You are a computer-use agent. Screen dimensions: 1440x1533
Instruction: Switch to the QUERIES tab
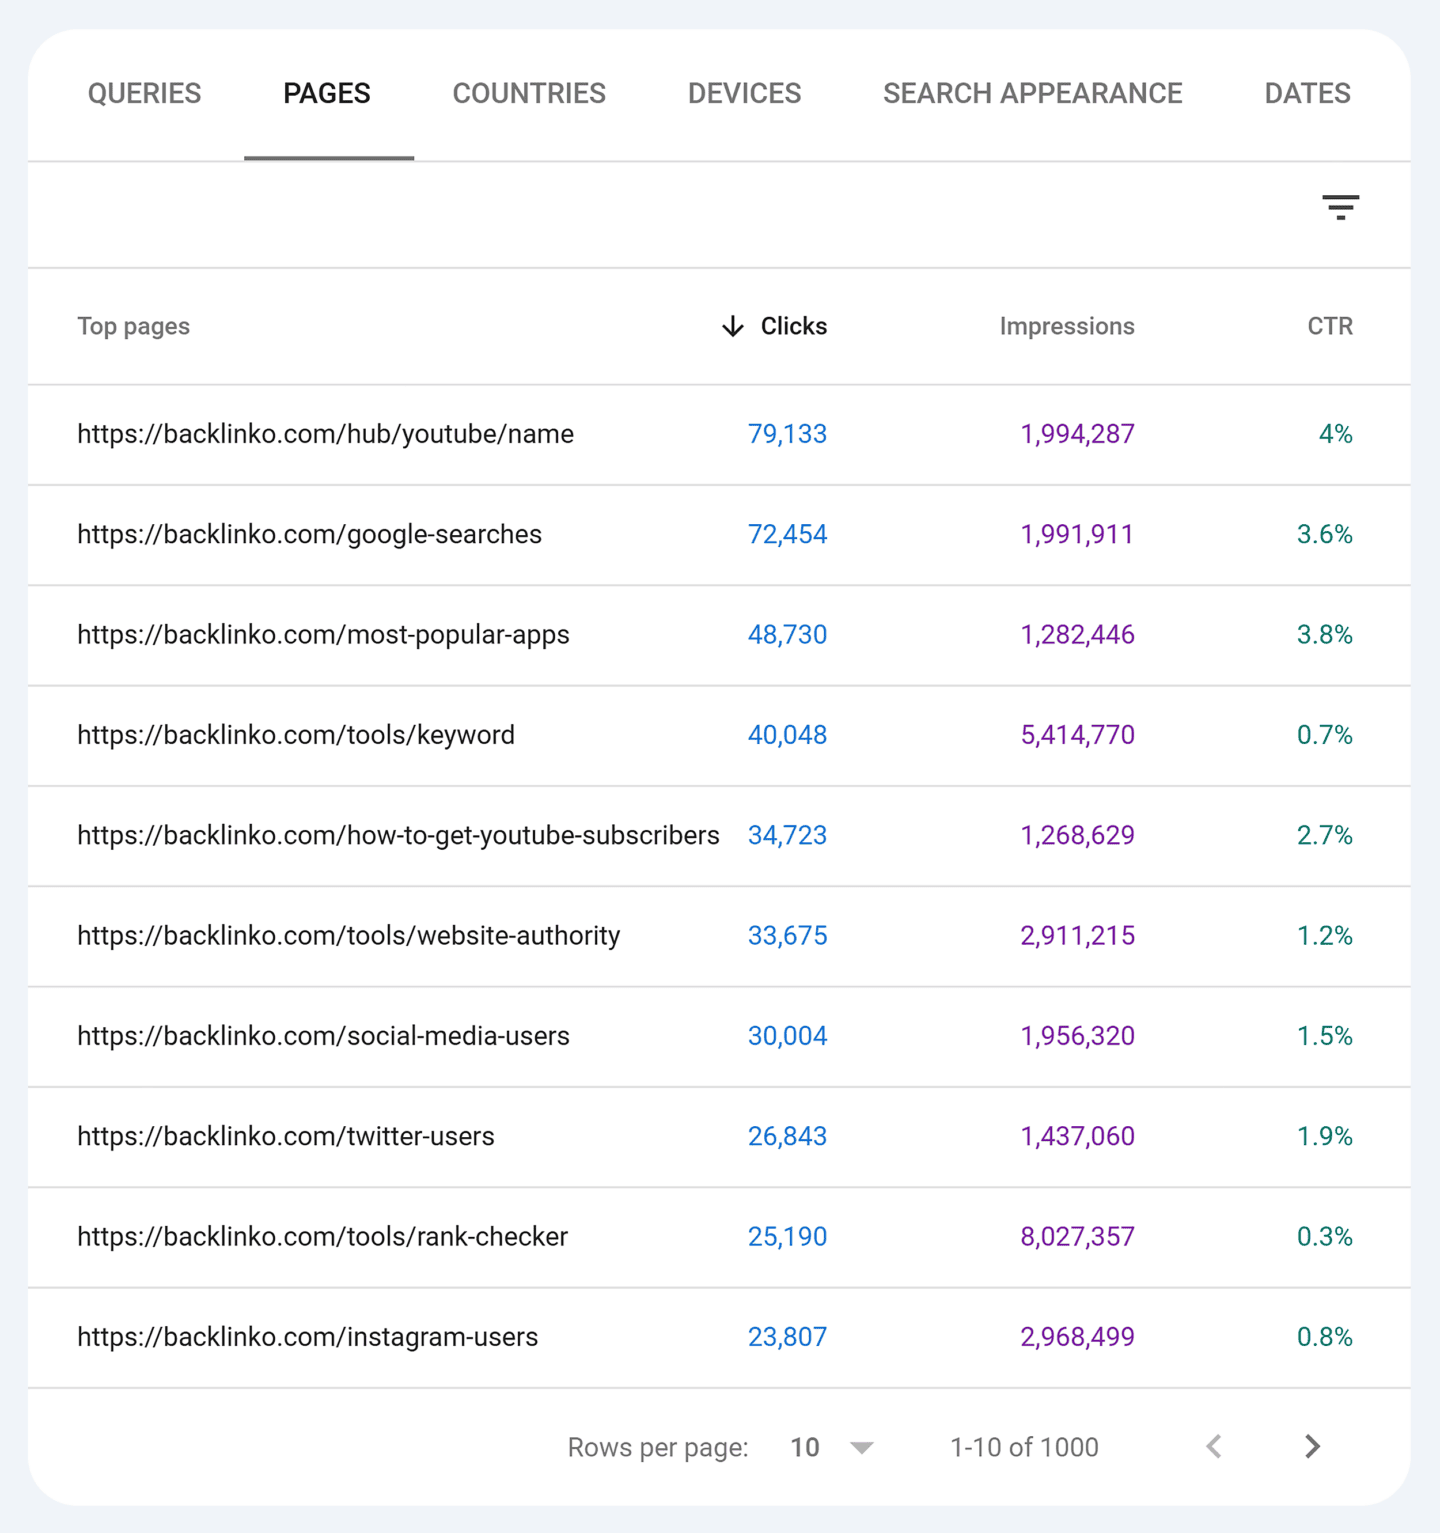pyautogui.click(x=144, y=93)
